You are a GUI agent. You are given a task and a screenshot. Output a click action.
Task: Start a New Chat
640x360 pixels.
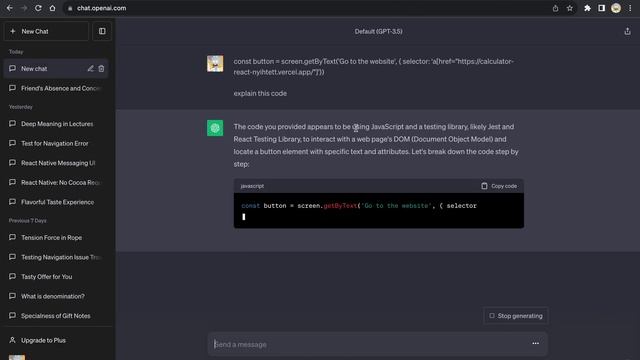[x=46, y=31]
